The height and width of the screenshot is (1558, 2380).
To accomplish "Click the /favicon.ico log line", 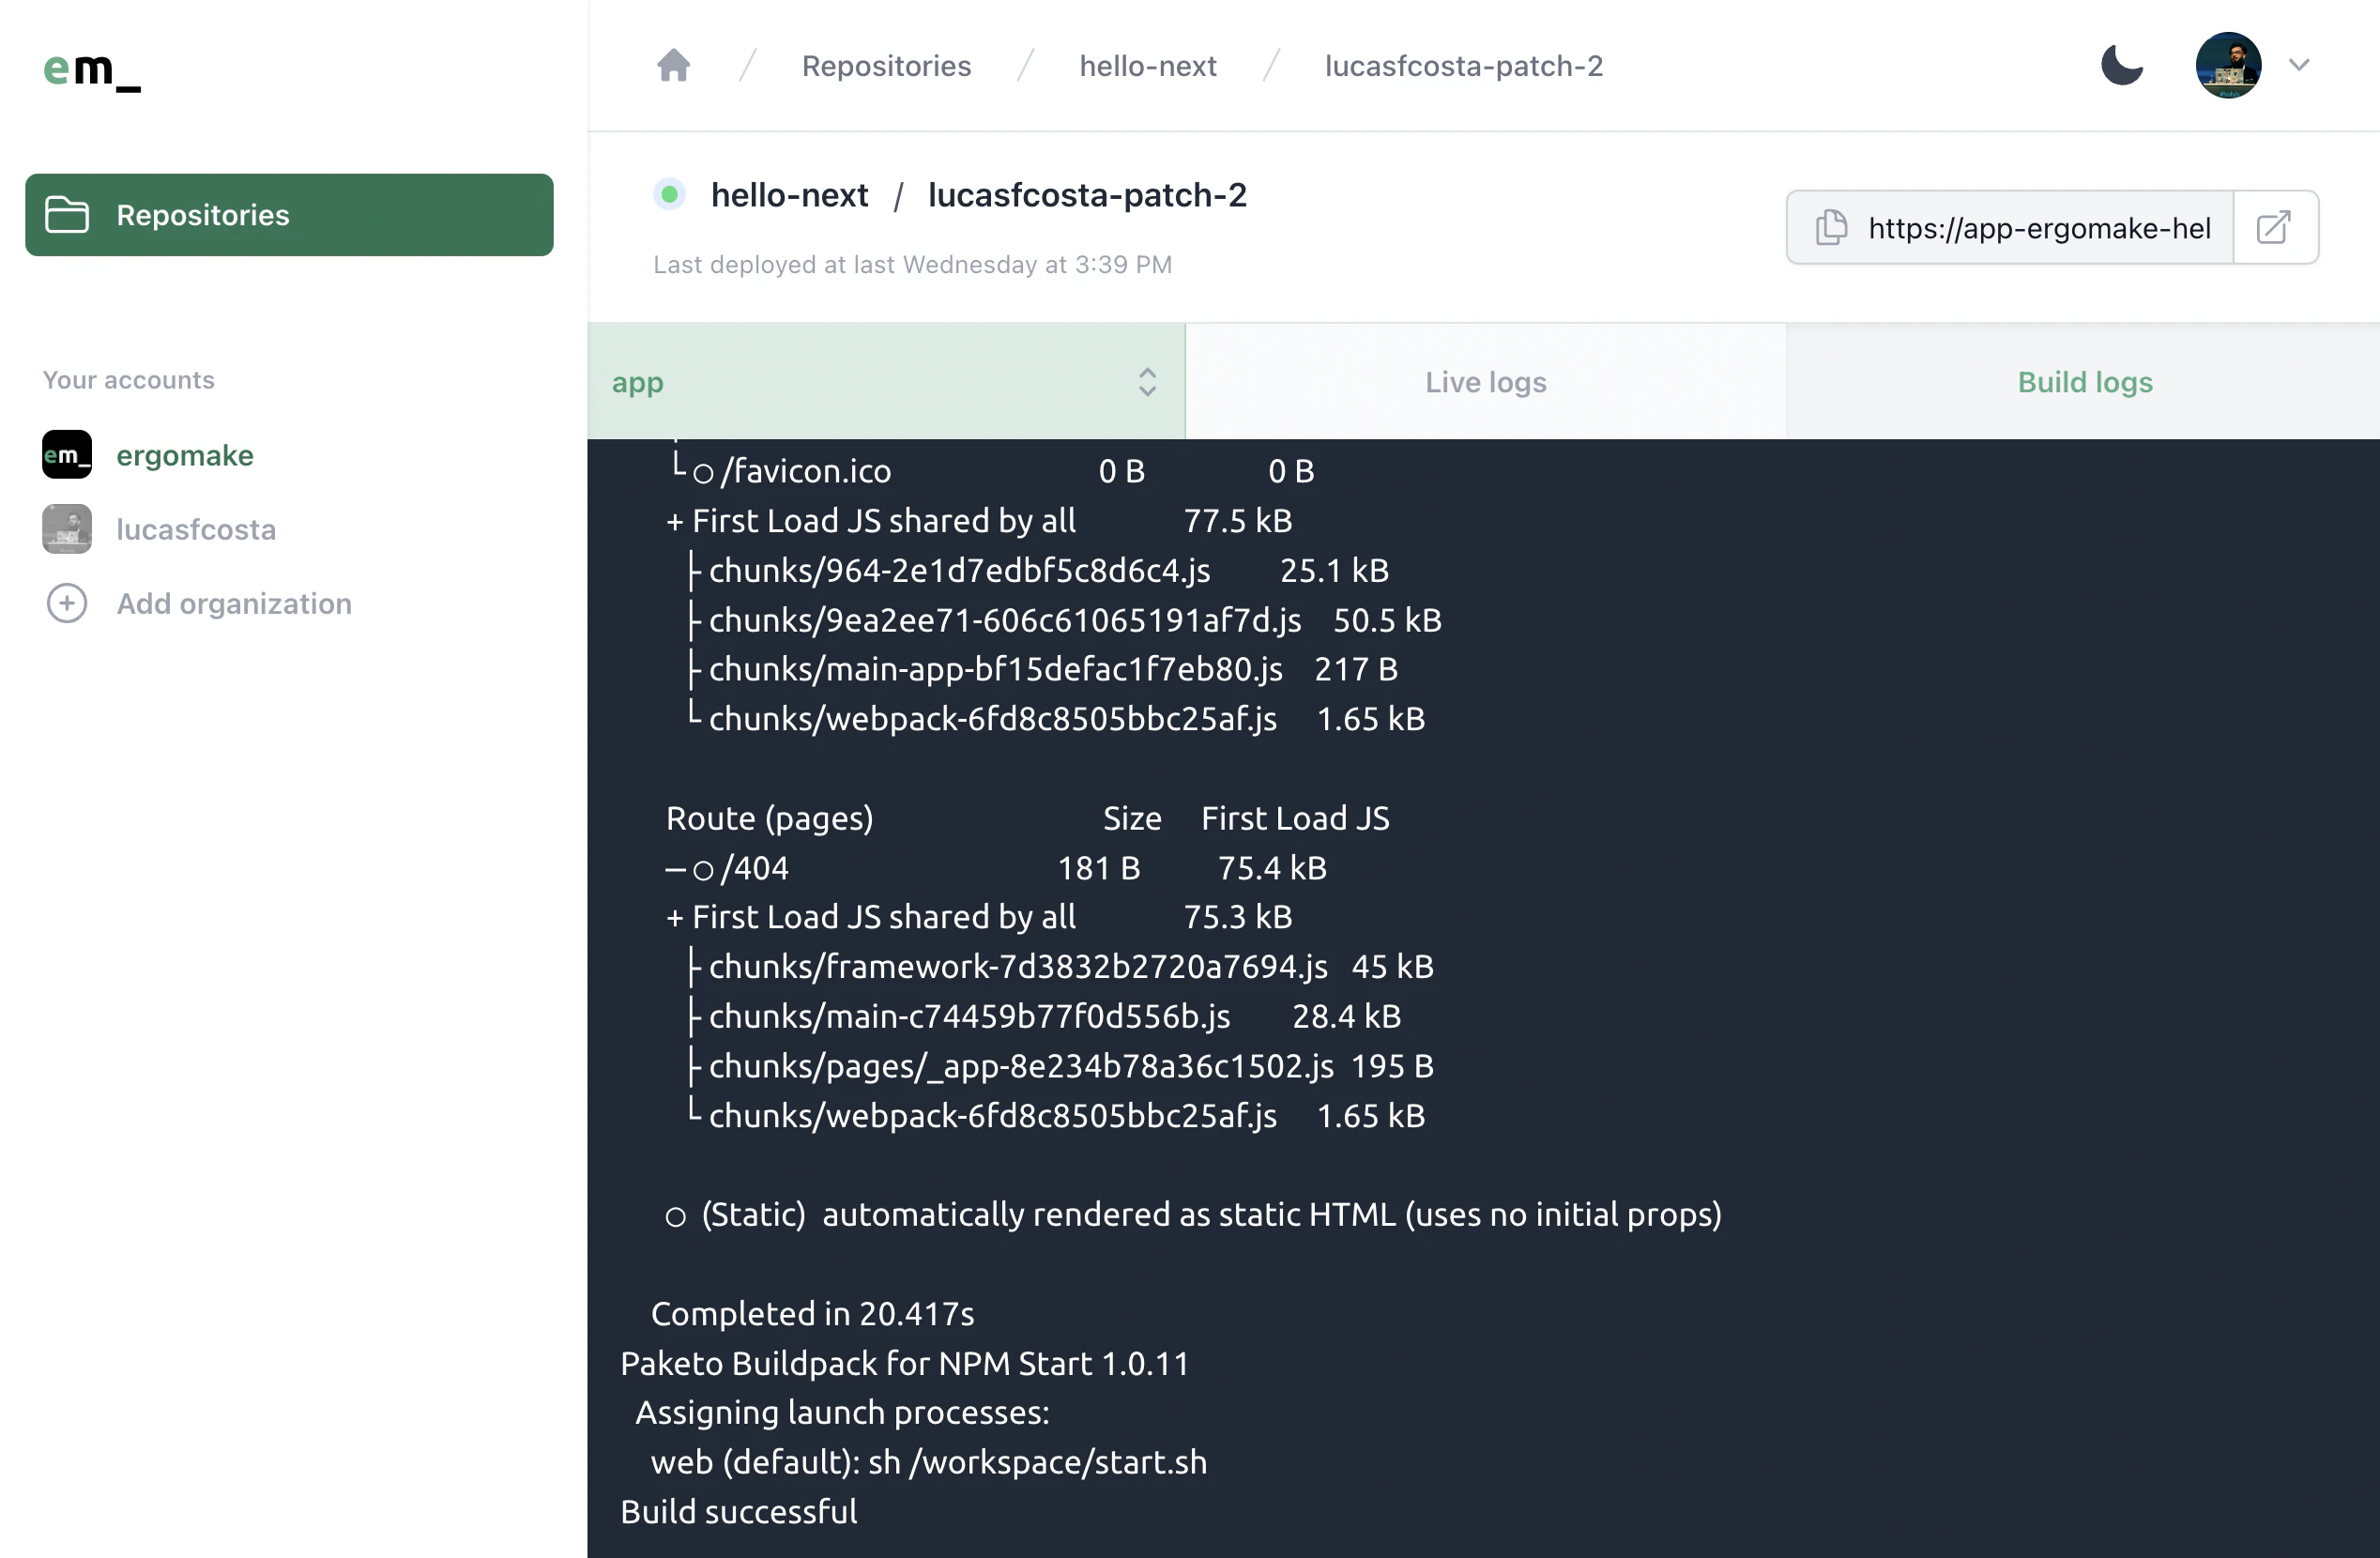I will pos(992,471).
